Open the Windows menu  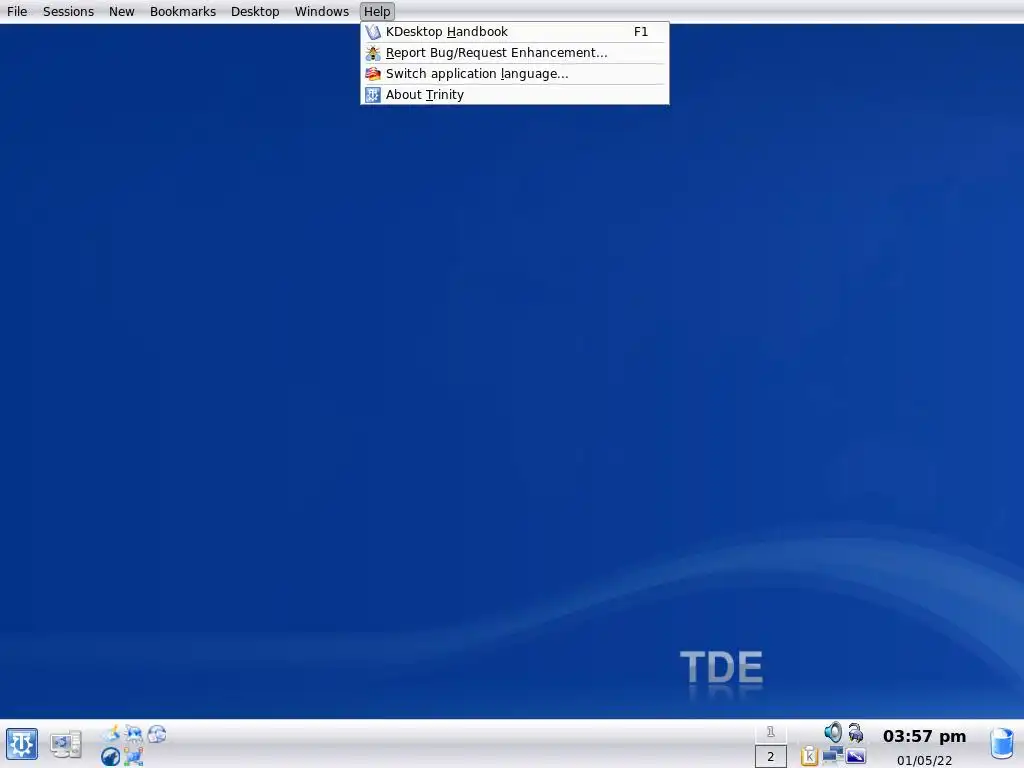point(321,12)
